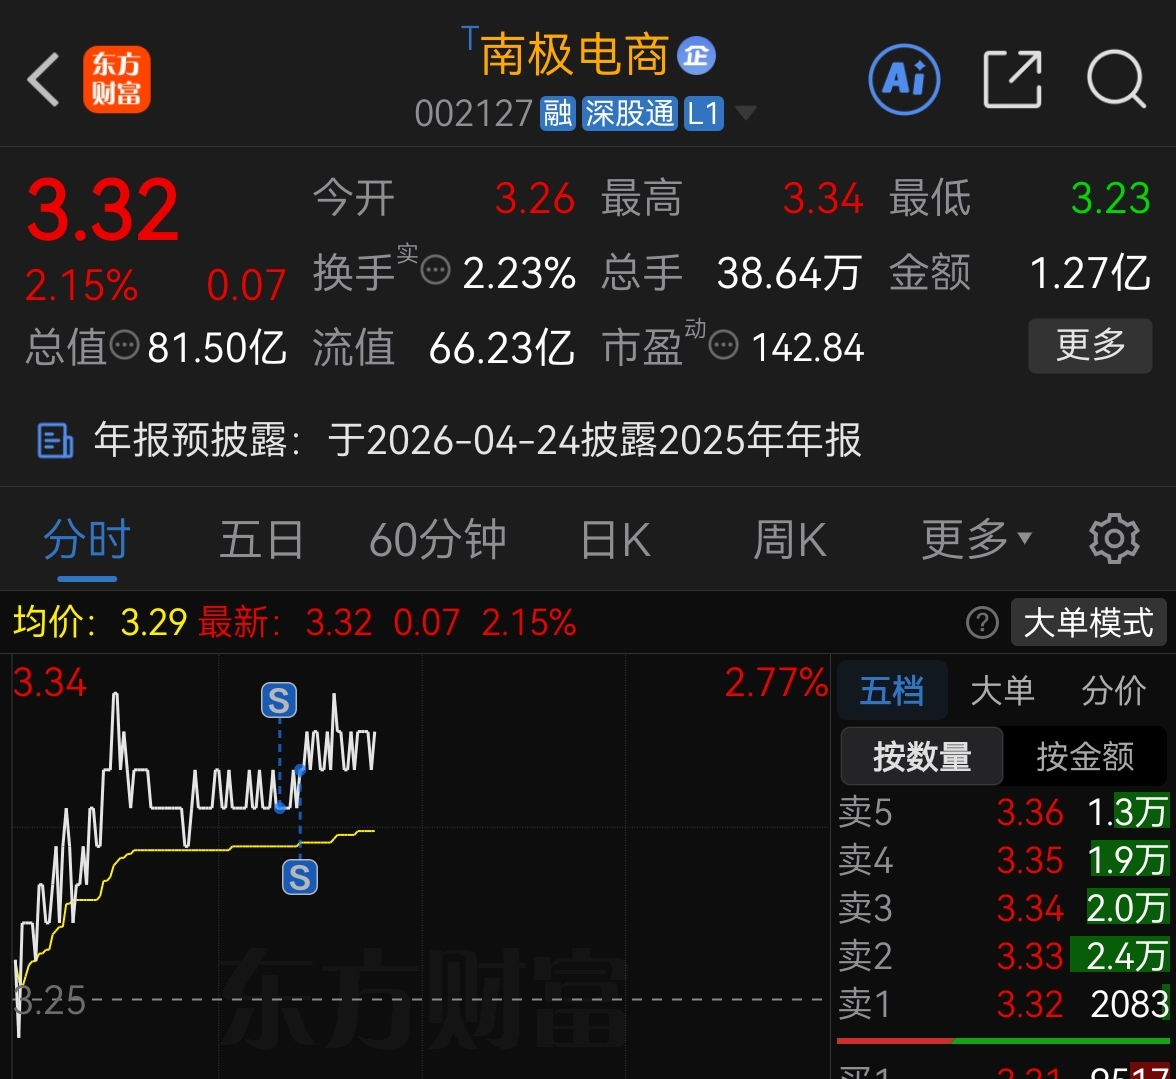Expand the dropdown arrow beside L1

pos(746,114)
